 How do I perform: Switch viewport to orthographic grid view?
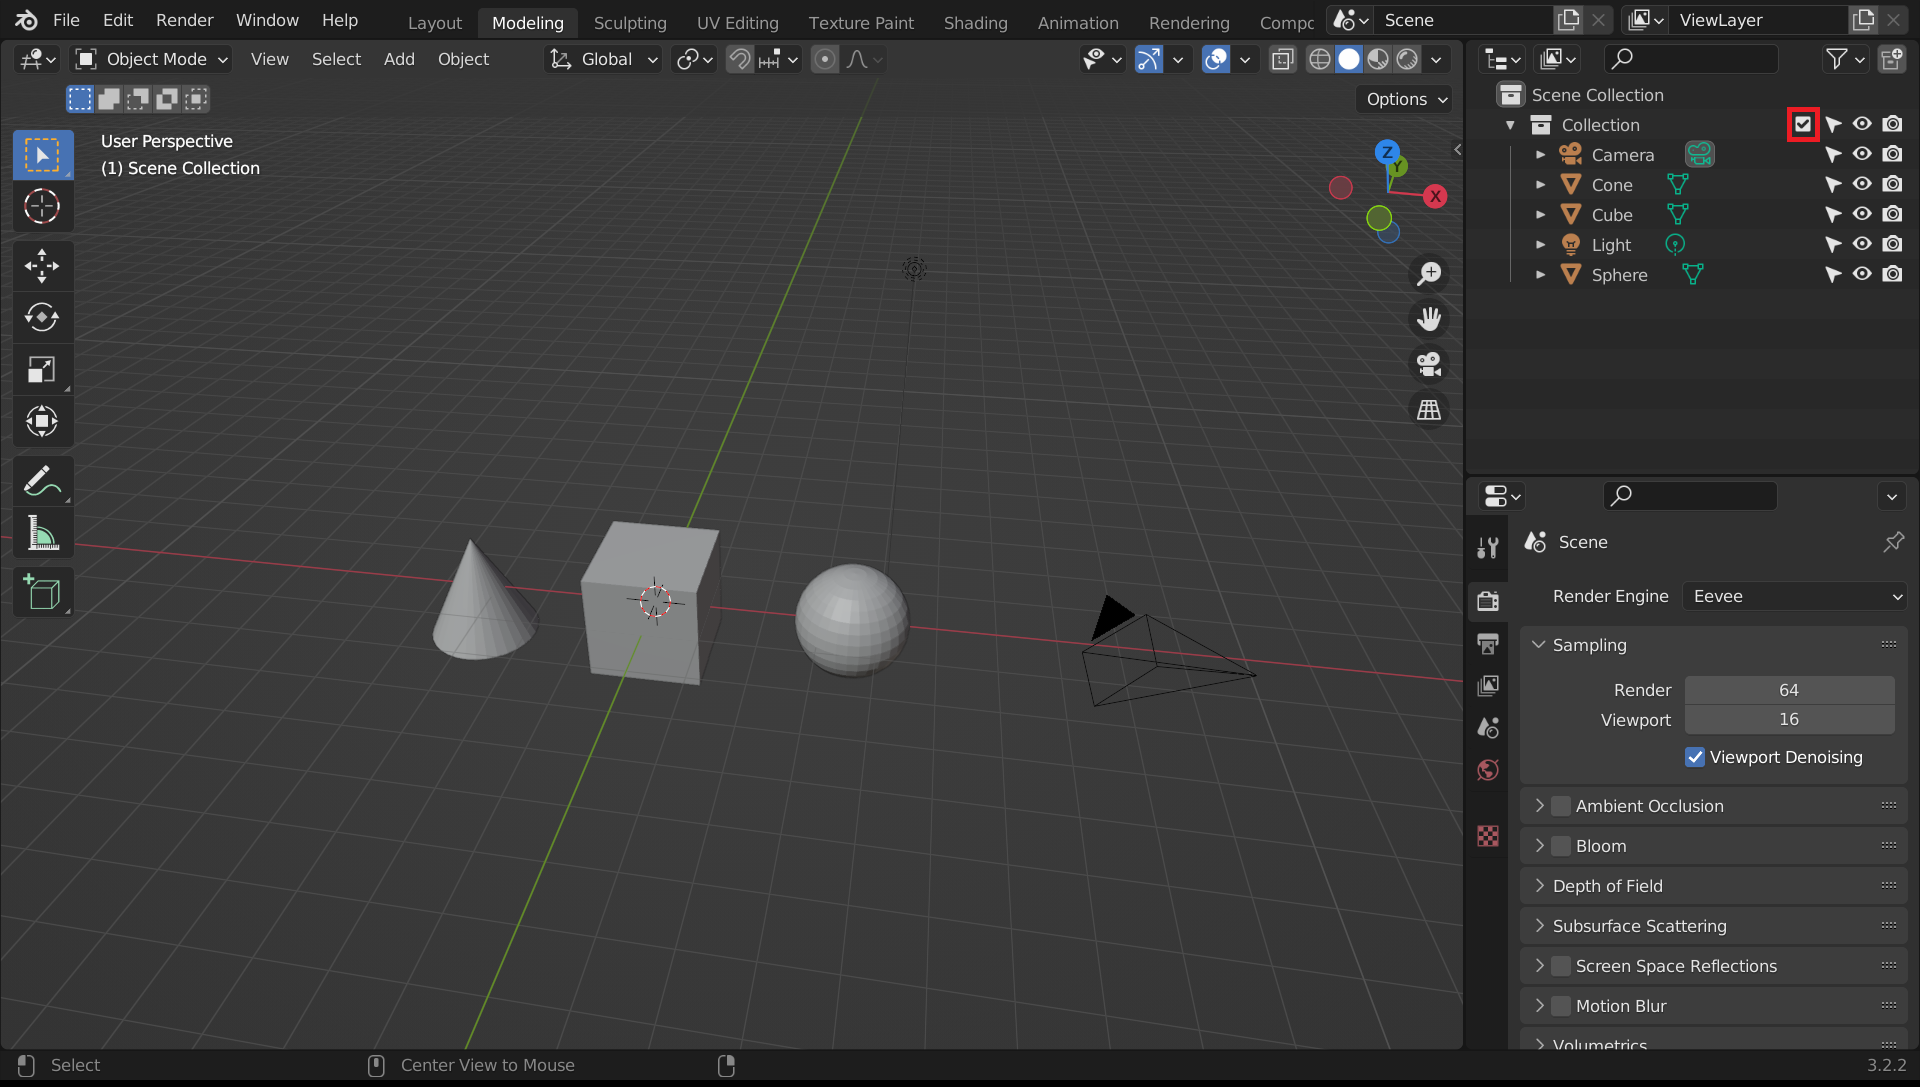pos(1429,410)
